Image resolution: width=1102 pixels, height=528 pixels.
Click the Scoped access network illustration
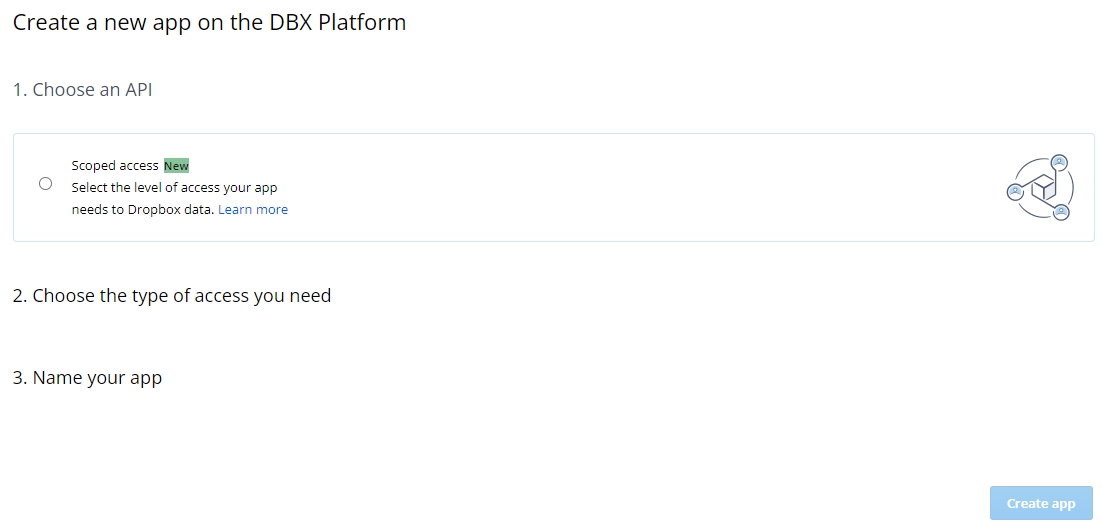click(1040, 187)
